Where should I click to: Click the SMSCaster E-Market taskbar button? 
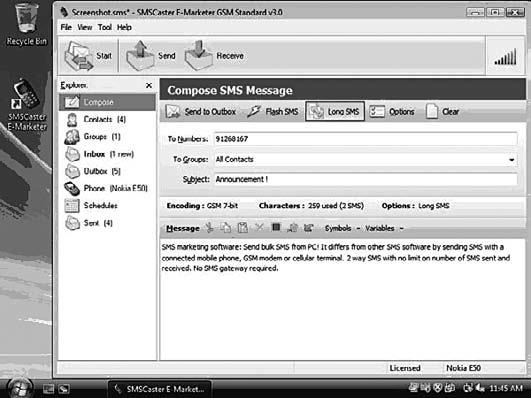160,389
